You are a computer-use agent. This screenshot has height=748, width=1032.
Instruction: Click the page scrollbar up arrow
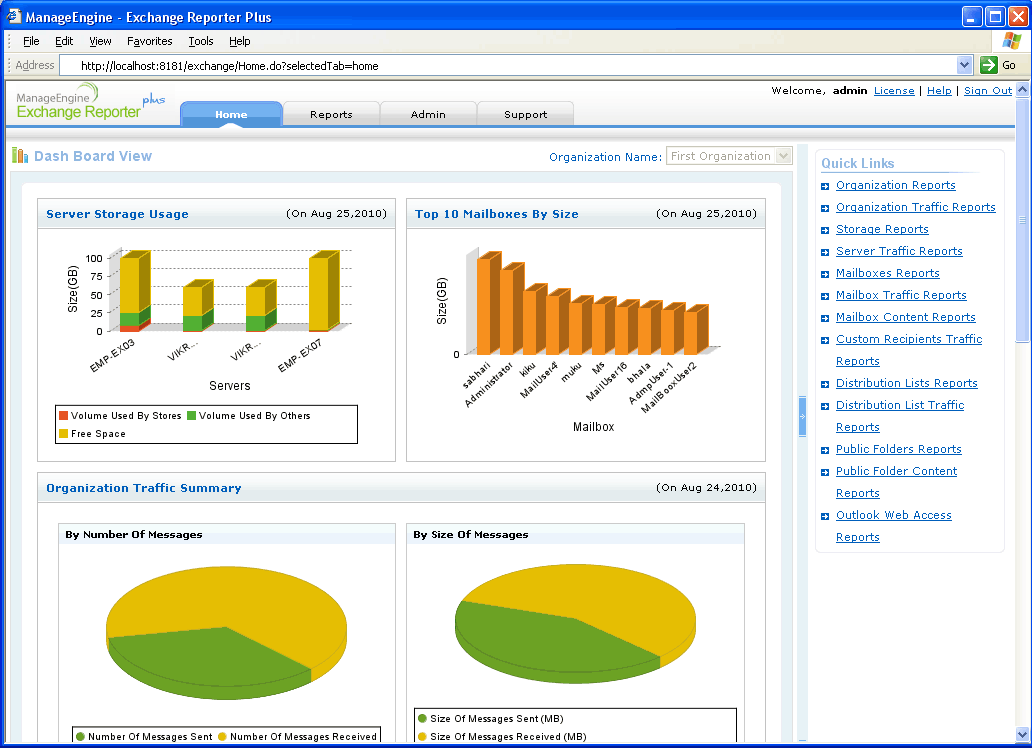(x=1022, y=90)
